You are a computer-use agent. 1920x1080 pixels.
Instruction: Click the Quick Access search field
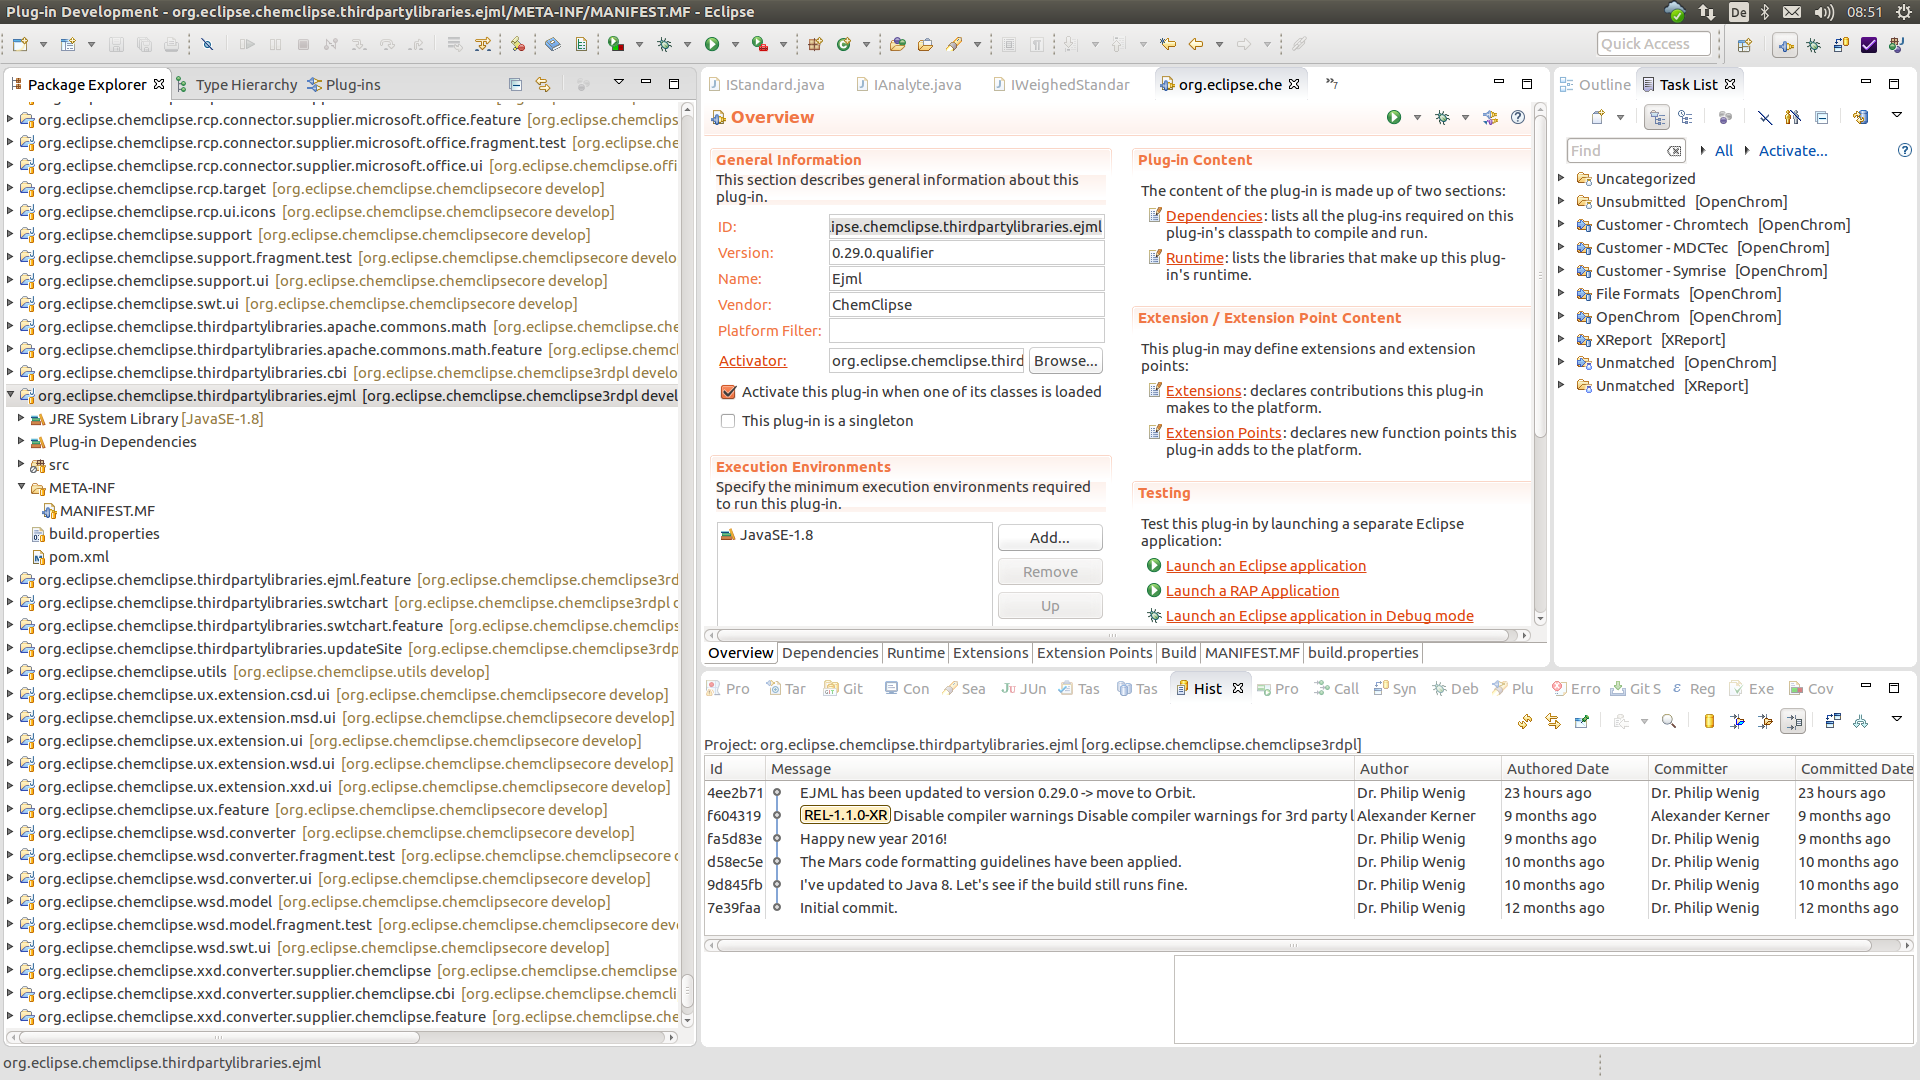click(x=1655, y=44)
